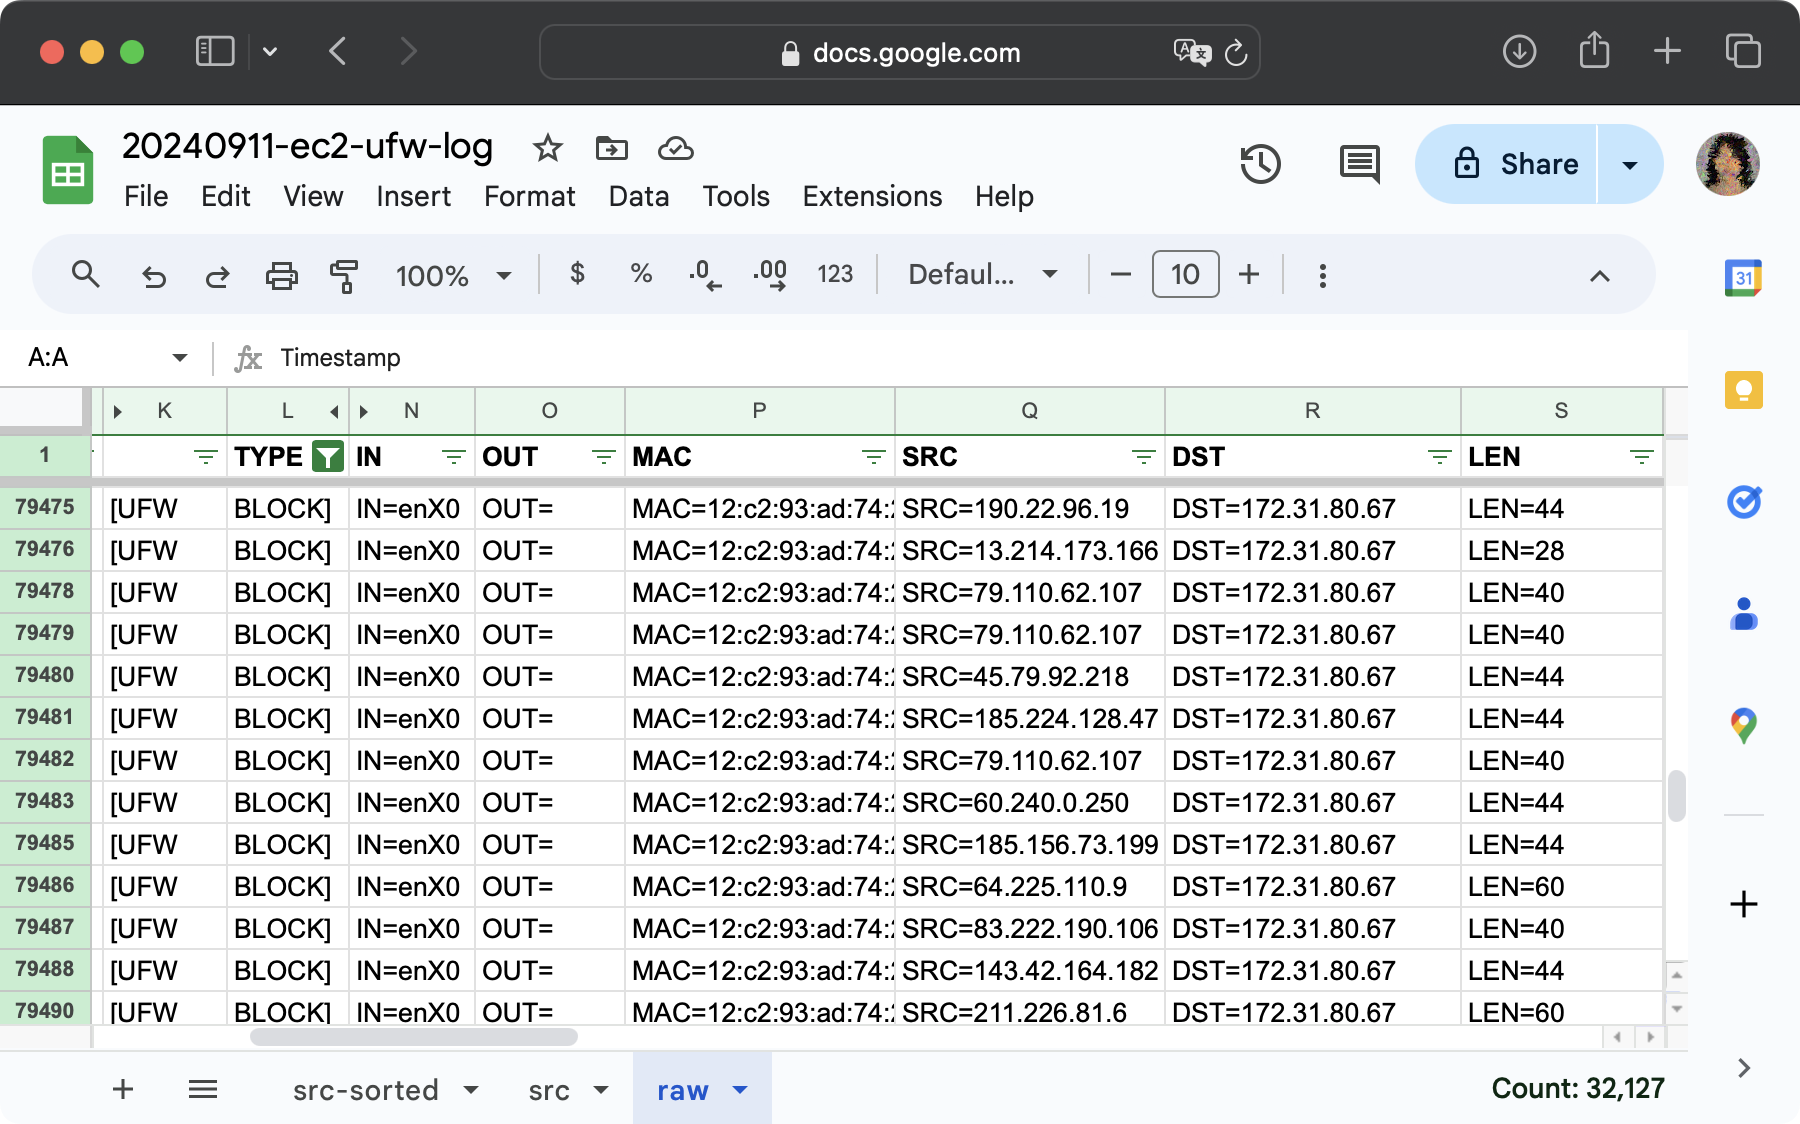1800x1124 pixels.
Task: Open the Extensions menu
Action: point(871,196)
